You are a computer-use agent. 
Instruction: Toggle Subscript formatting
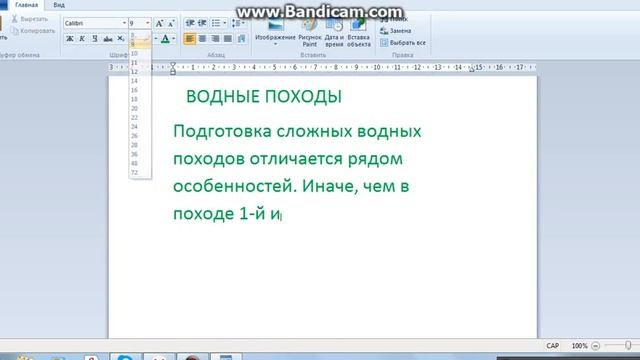121,39
